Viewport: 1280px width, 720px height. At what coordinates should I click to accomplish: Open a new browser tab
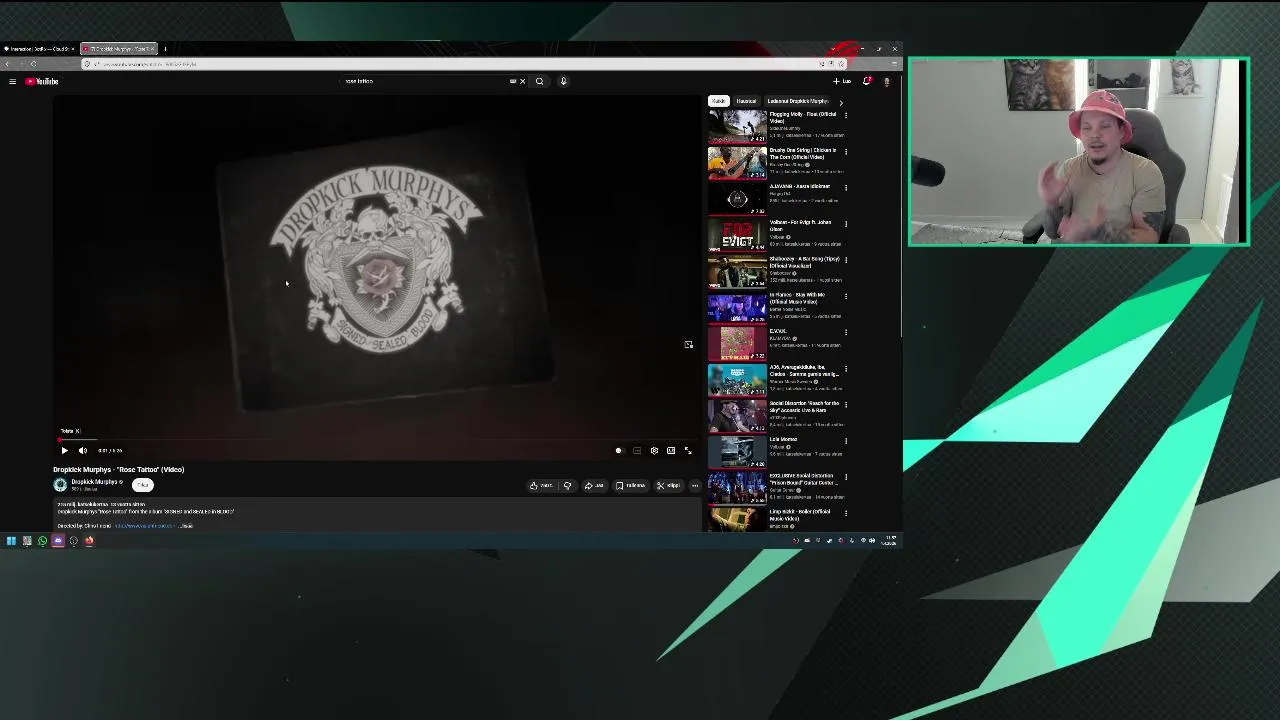[166, 49]
